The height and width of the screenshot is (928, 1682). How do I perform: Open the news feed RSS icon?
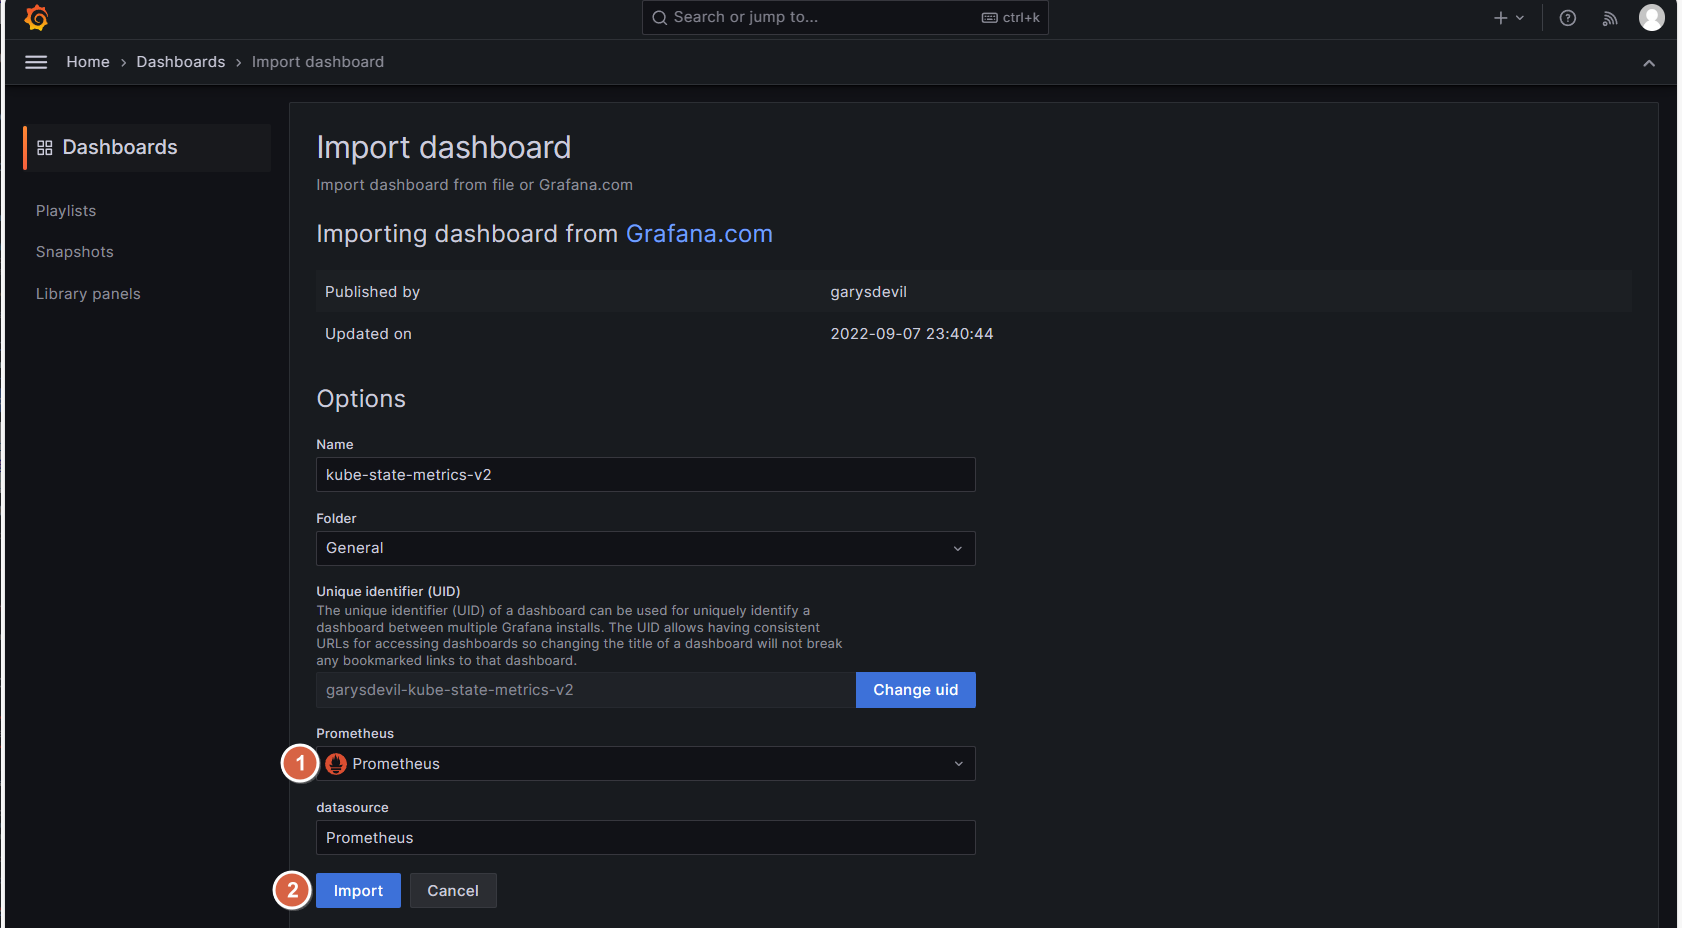tap(1610, 18)
